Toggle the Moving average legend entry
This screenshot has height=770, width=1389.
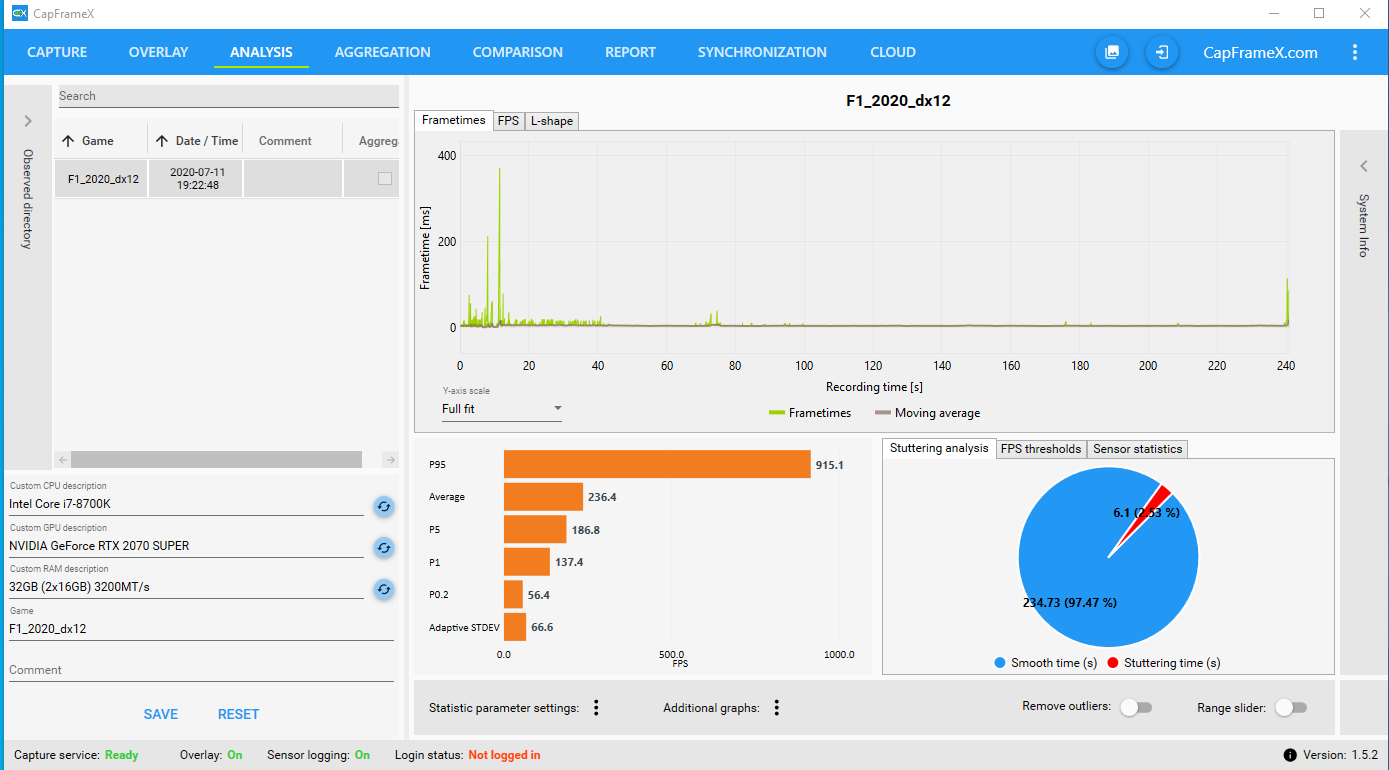point(927,413)
